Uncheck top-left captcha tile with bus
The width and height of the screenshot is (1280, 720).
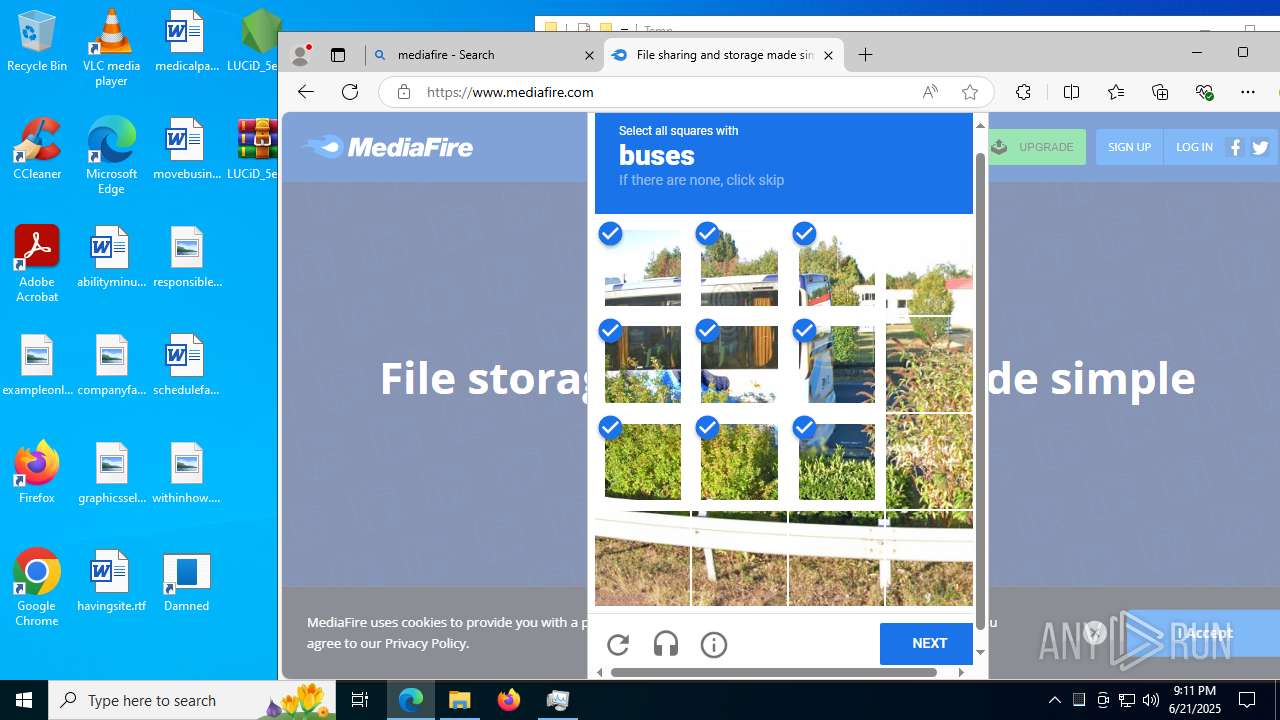642,267
